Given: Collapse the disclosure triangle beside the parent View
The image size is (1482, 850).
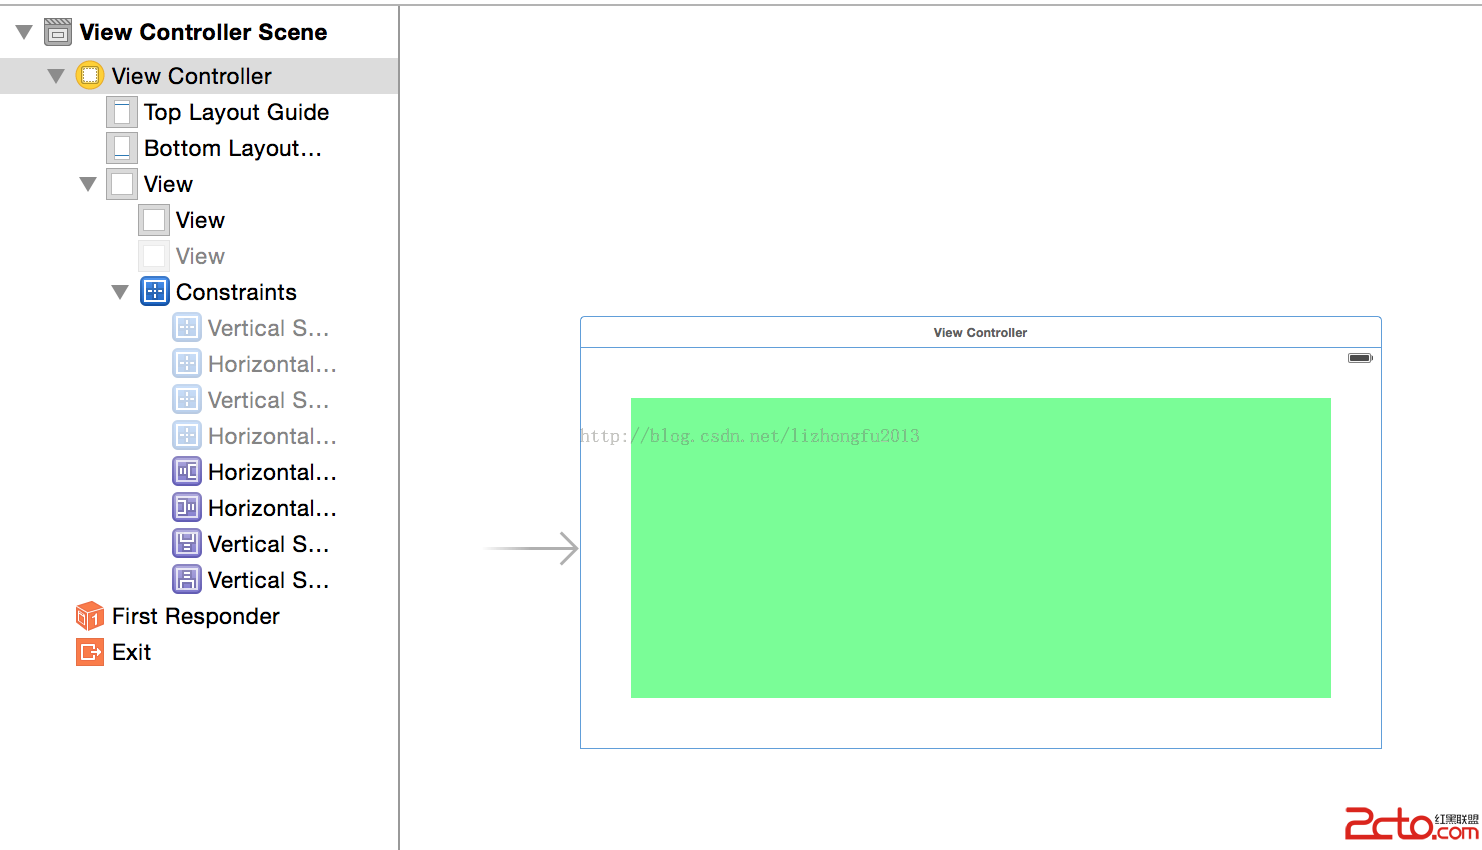Looking at the screenshot, I should (88, 184).
